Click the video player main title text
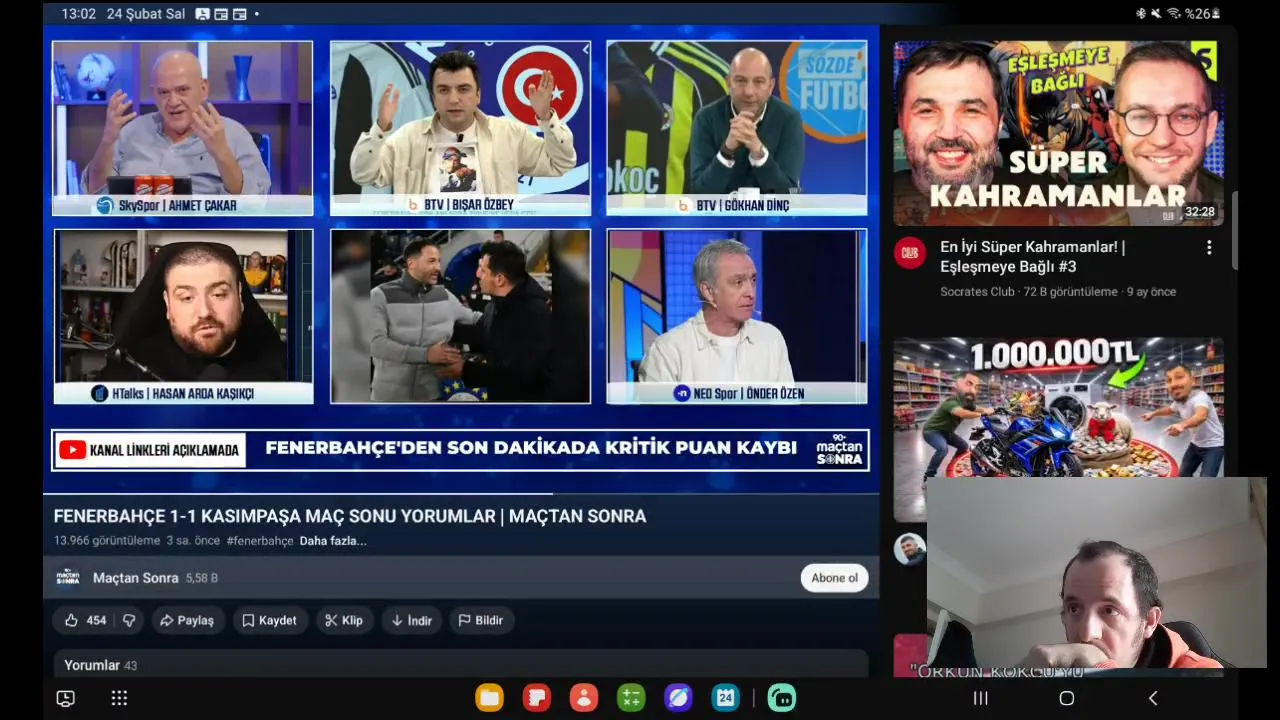This screenshot has width=1280, height=720. 350,516
